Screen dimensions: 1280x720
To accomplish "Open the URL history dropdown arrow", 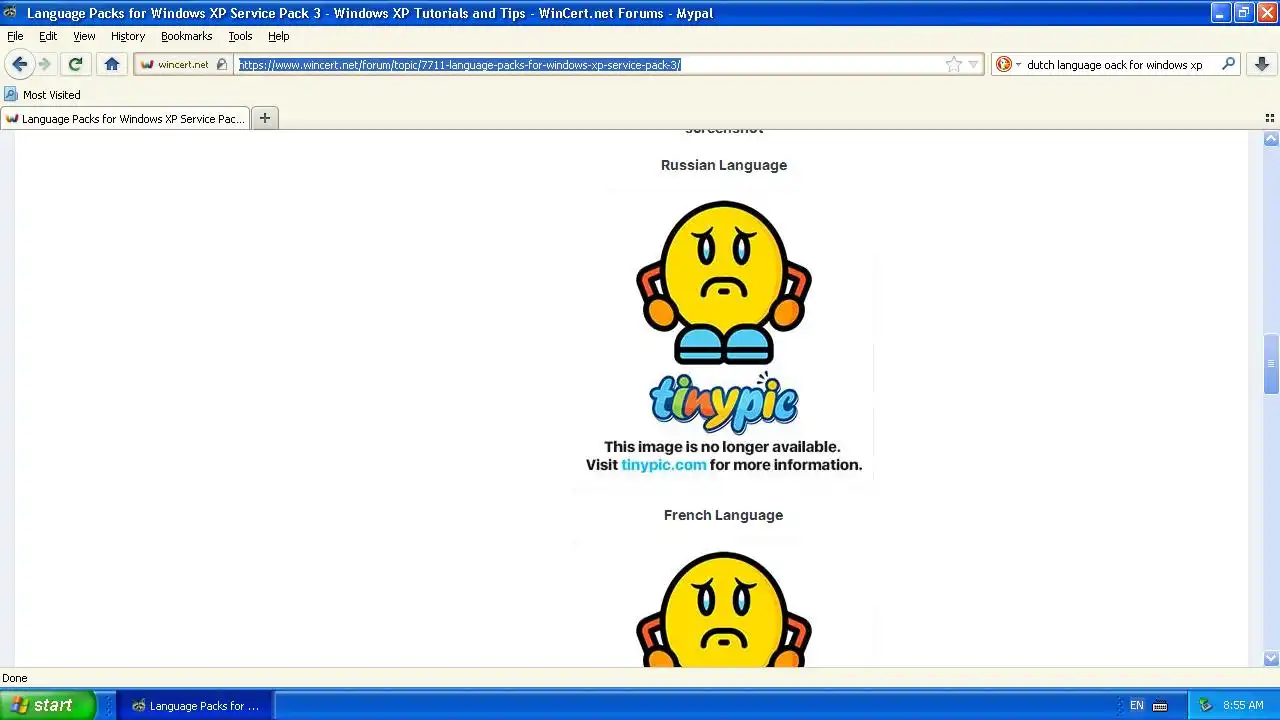I will point(974,65).
